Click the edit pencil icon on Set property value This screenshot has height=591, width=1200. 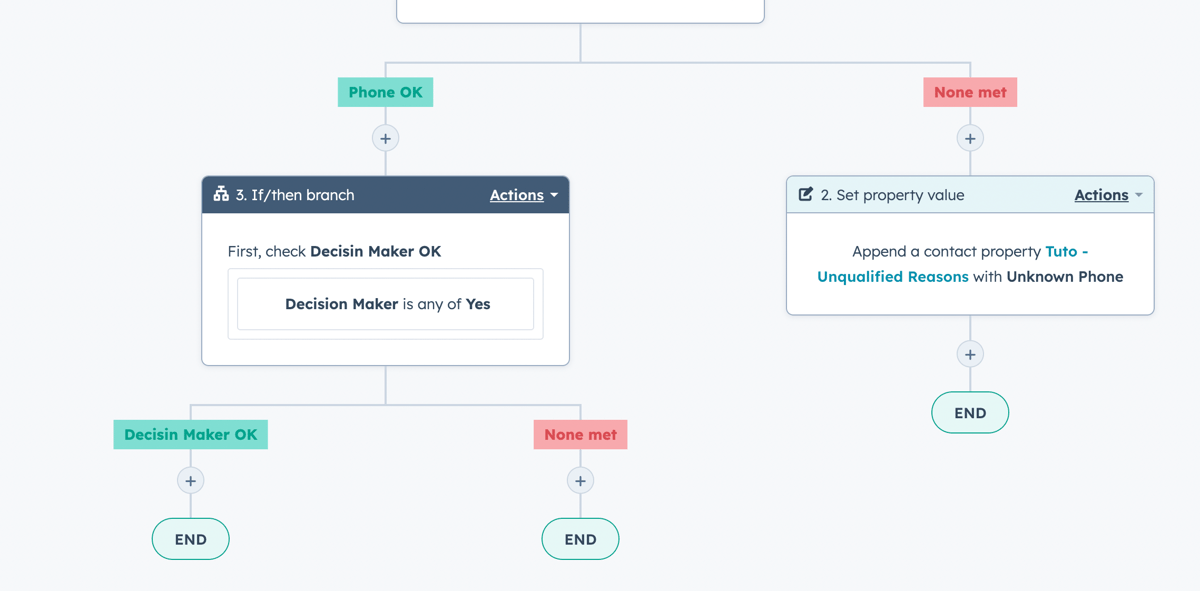point(805,194)
